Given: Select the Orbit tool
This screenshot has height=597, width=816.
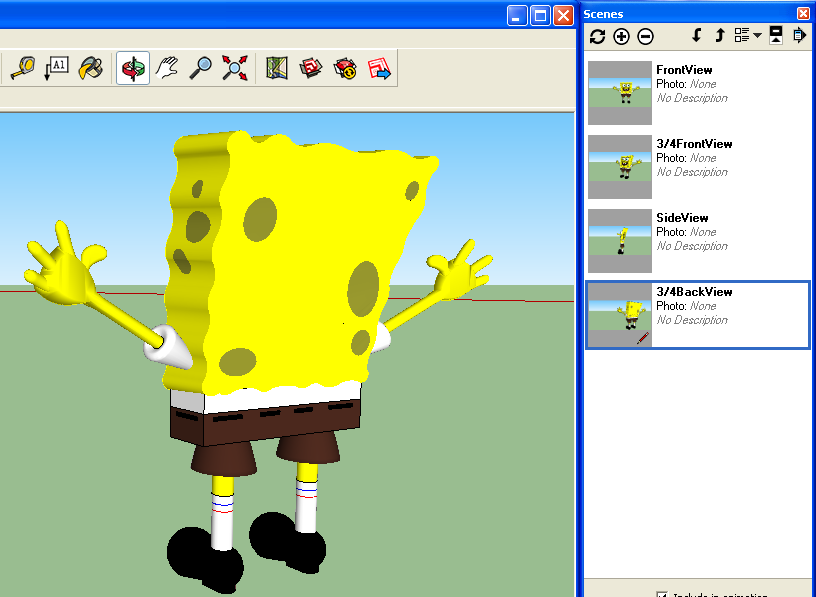Looking at the screenshot, I should [x=133, y=68].
